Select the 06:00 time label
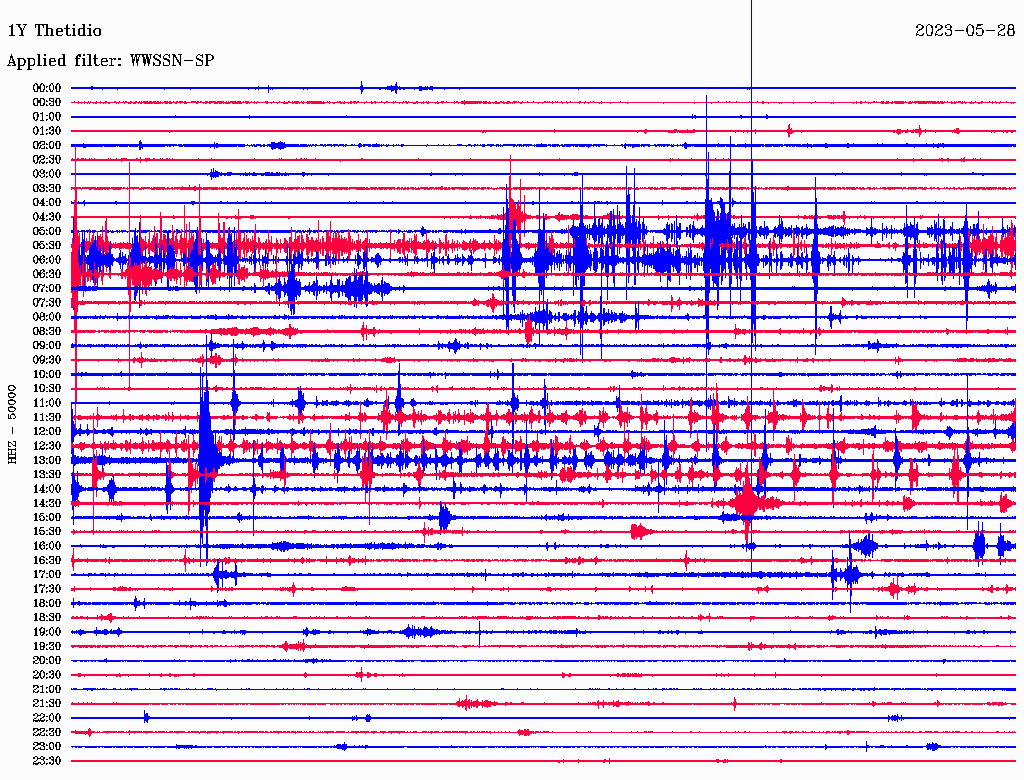Screen dimensions: 1024x780 (x=47, y=260)
